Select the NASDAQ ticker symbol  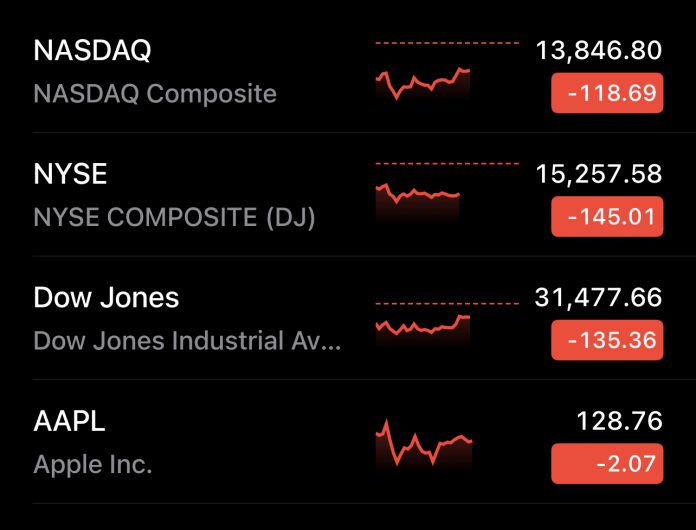click(92, 51)
